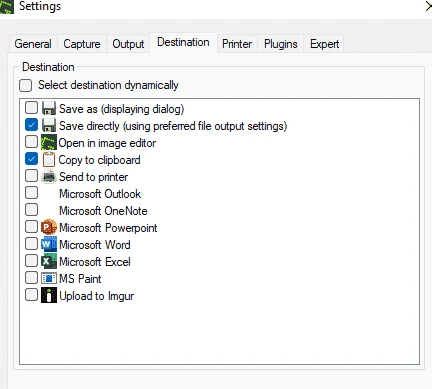This screenshot has height=389, width=432.
Task: Click the floppy disk icon beside Save as
Action: click(x=49, y=109)
